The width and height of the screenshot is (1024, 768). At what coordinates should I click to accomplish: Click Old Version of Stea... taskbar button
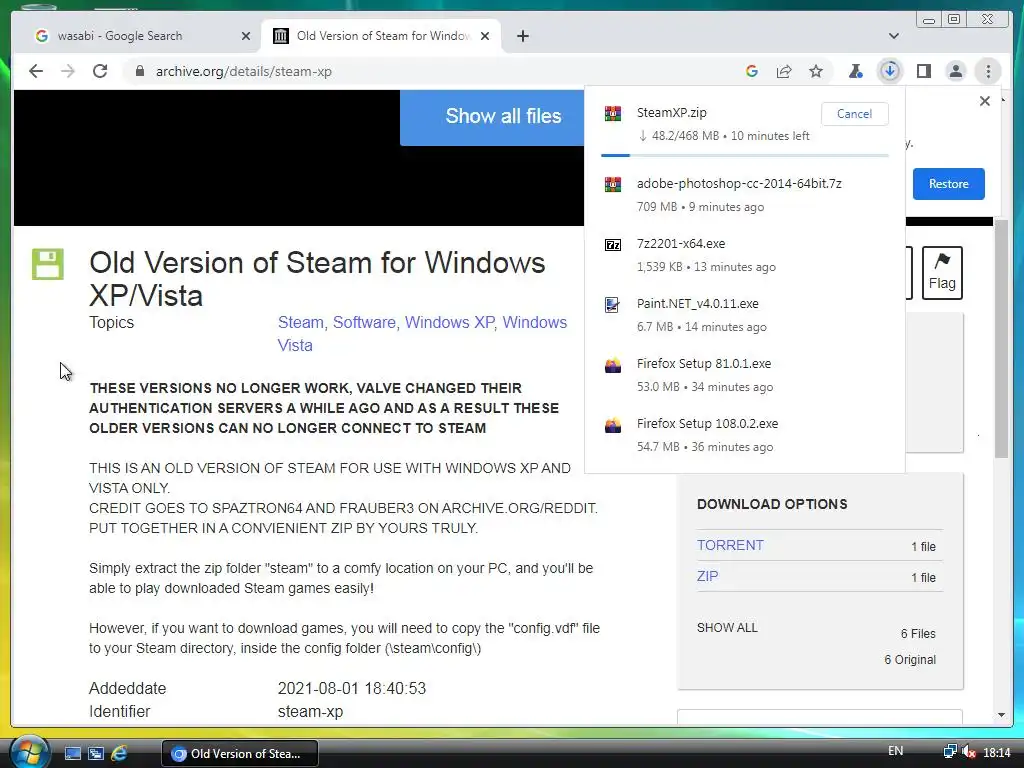pyautogui.click(x=240, y=754)
